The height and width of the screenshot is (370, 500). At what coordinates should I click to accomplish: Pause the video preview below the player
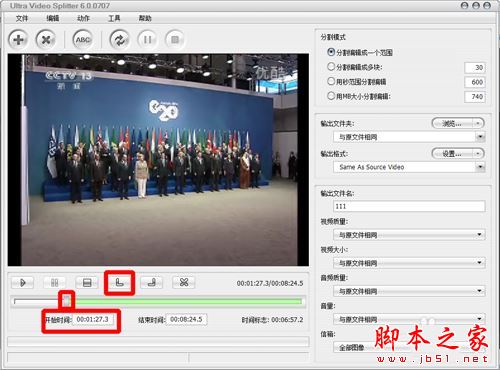[55, 283]
